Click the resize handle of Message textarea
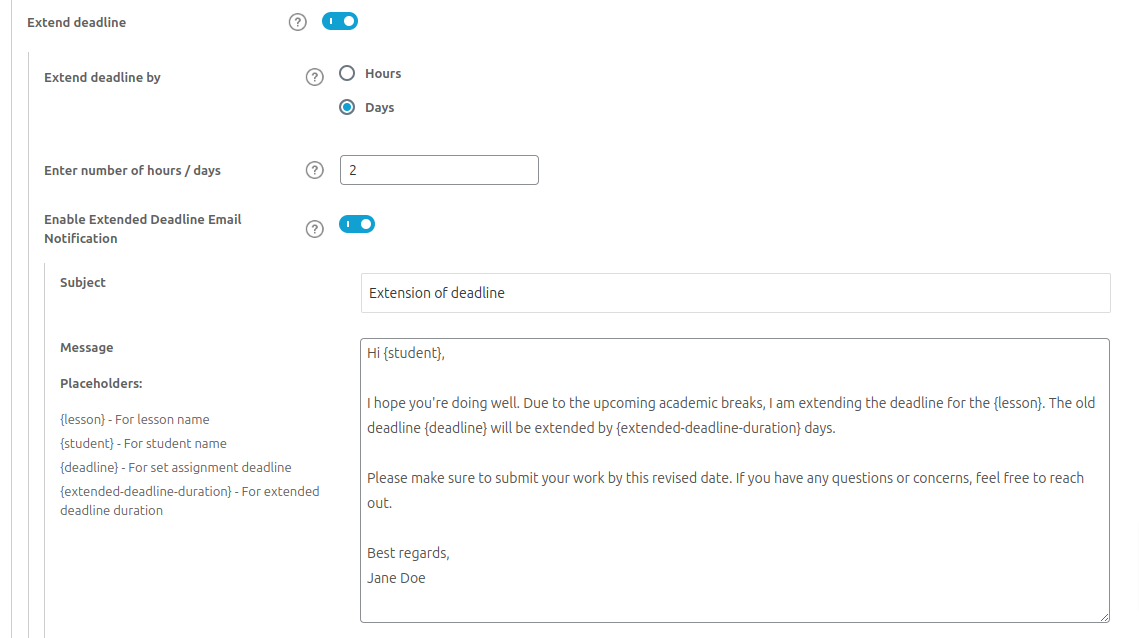Viewport: 1139px width, 638px height. click(1103, 617)
